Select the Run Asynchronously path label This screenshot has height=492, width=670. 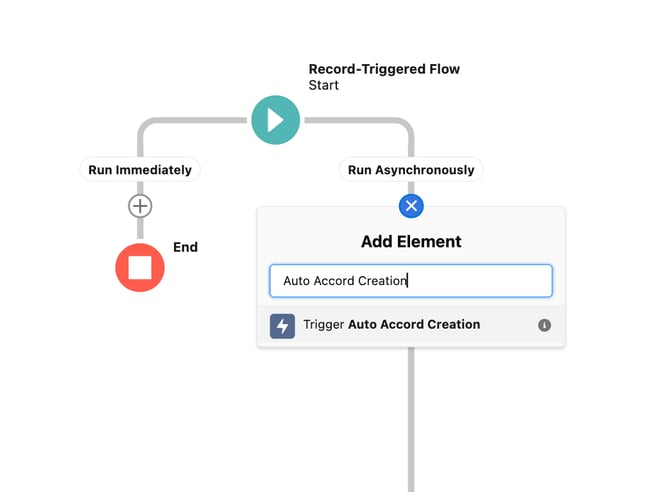[x=411, y=170]
